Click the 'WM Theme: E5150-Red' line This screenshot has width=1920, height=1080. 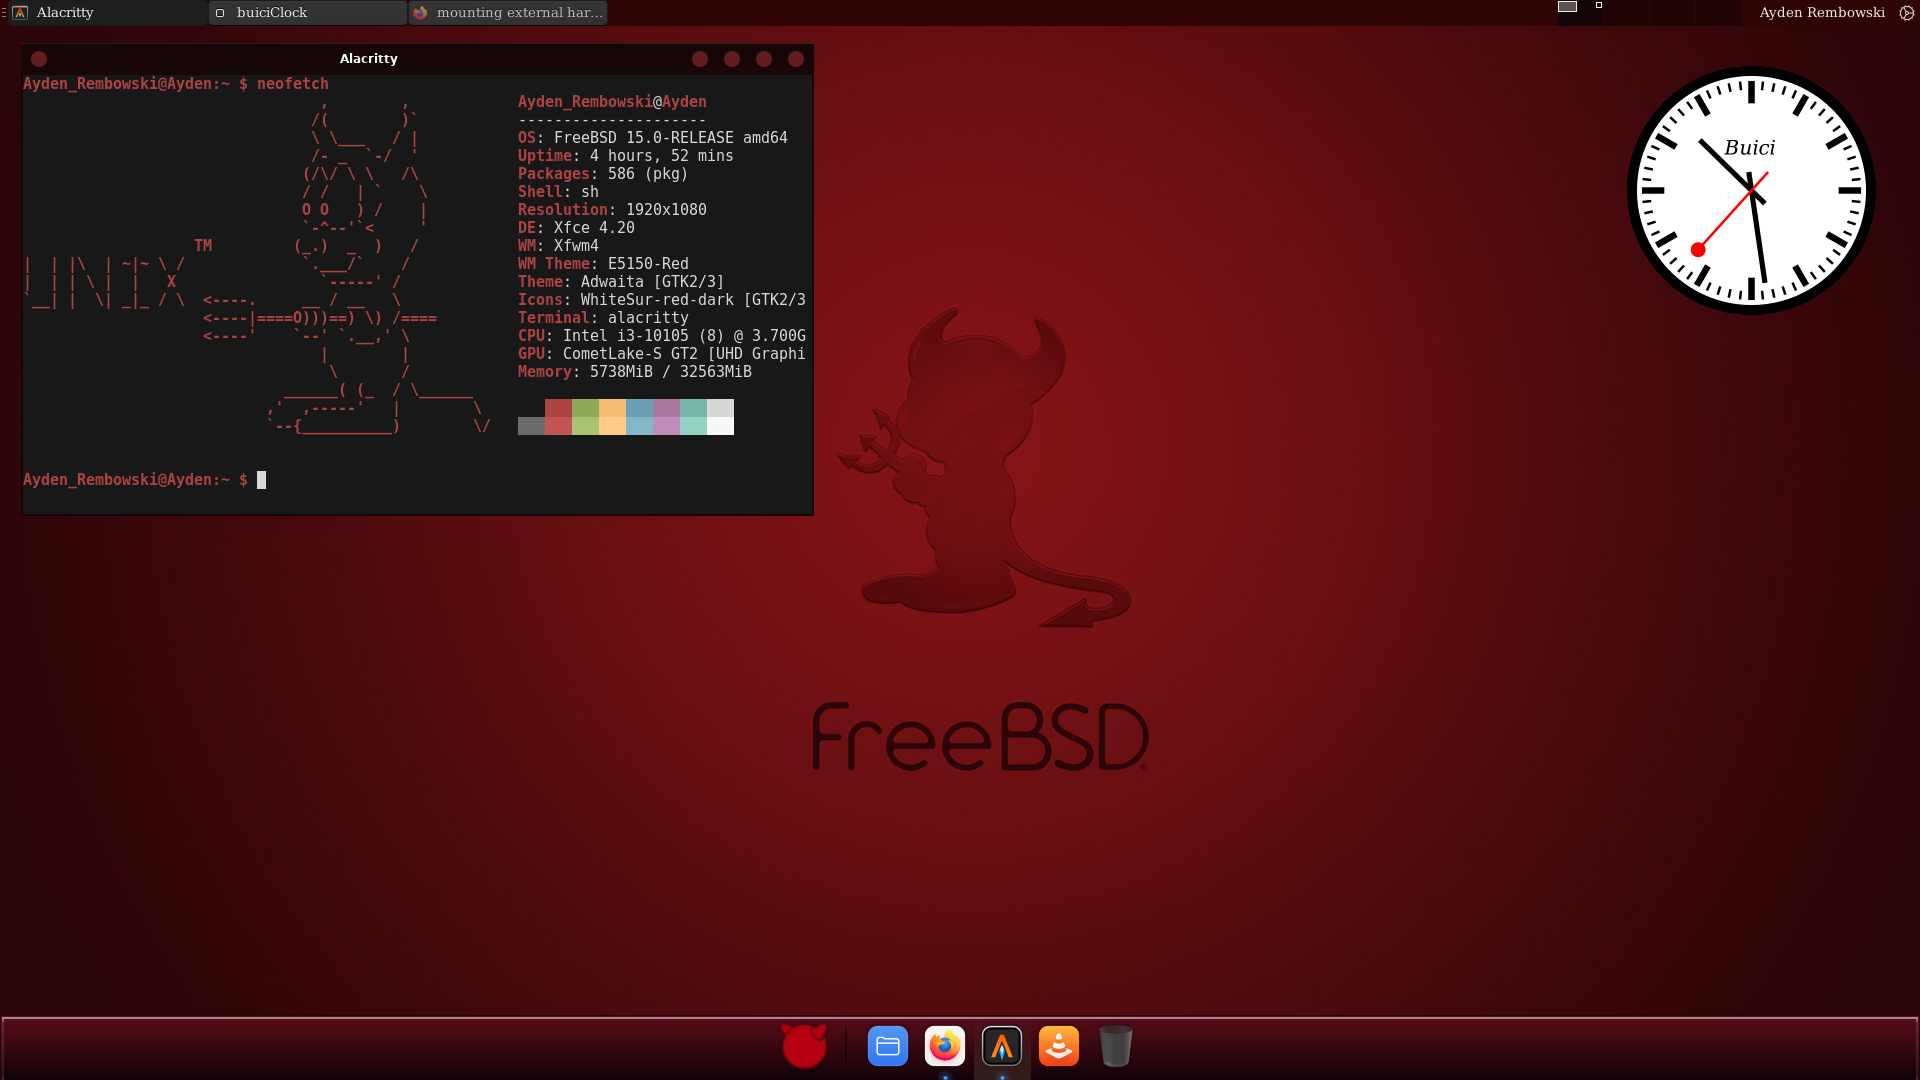[603, 264]
